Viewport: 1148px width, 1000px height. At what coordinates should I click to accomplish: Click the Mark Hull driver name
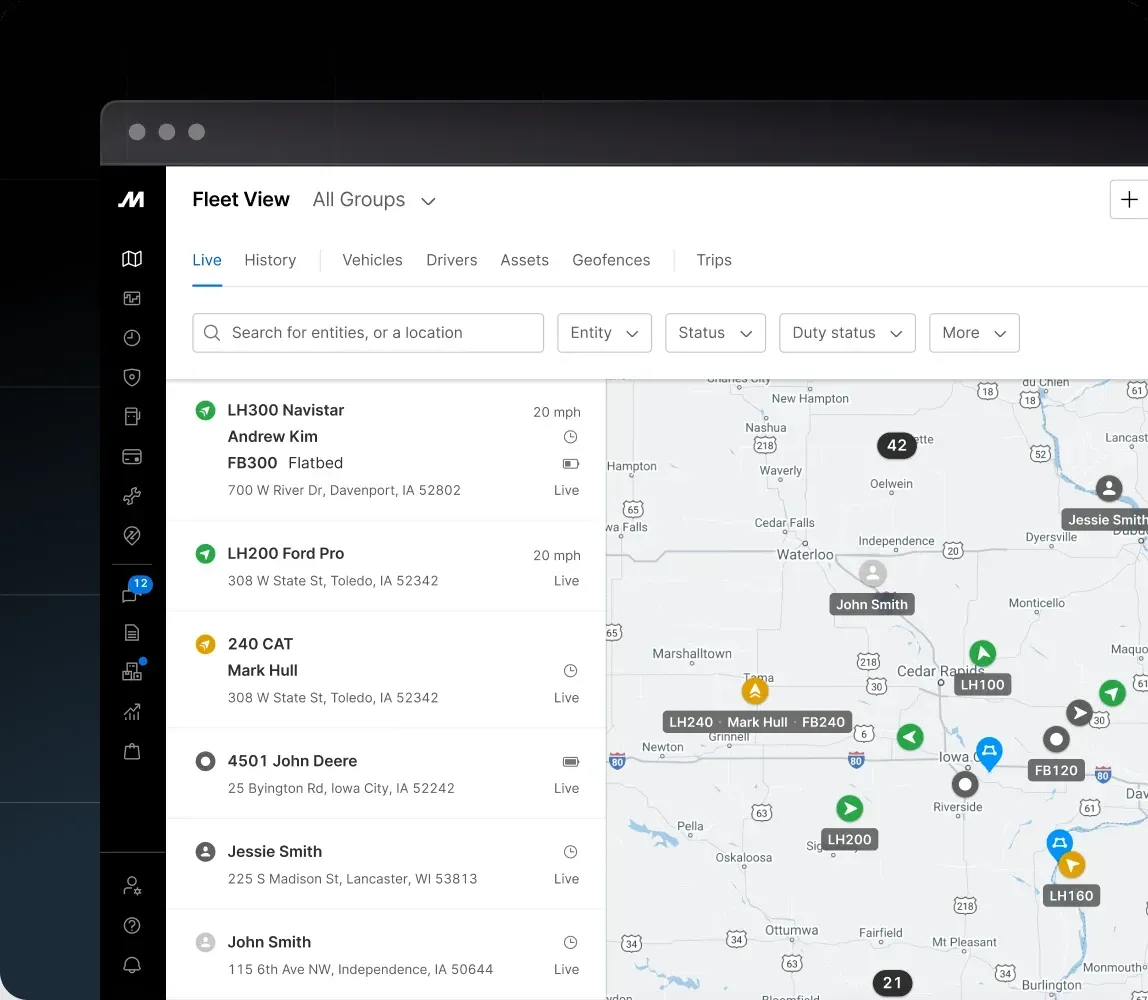(262, 671)
